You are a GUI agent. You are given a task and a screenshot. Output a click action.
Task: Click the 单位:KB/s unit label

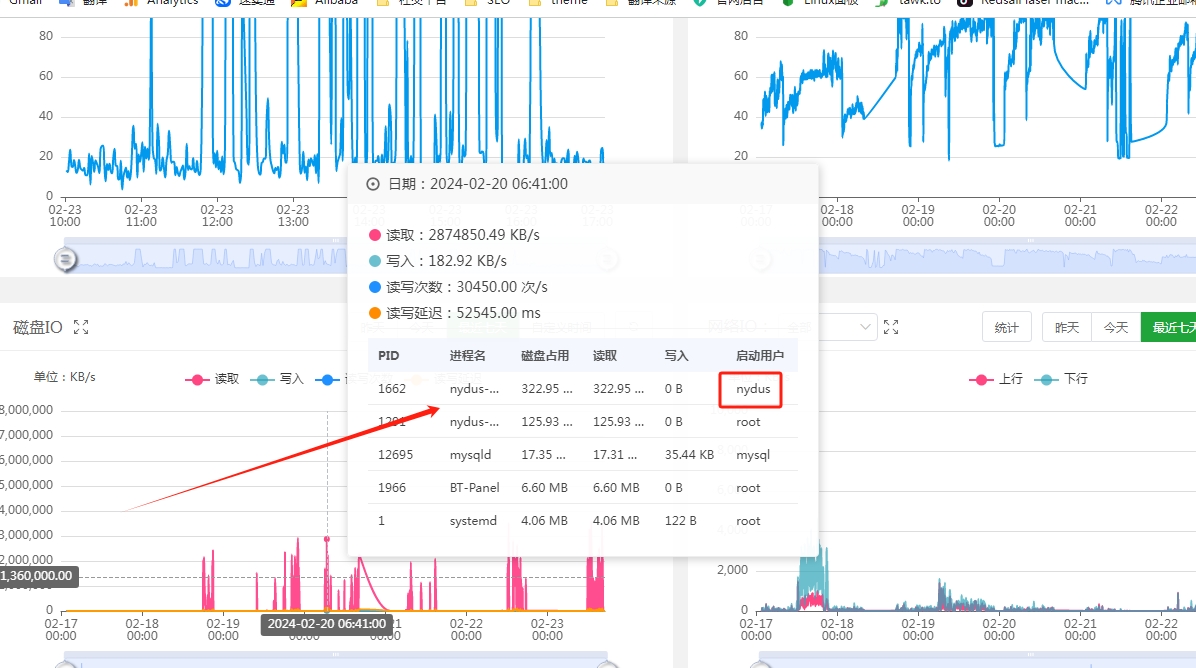(x=64, y=377)
